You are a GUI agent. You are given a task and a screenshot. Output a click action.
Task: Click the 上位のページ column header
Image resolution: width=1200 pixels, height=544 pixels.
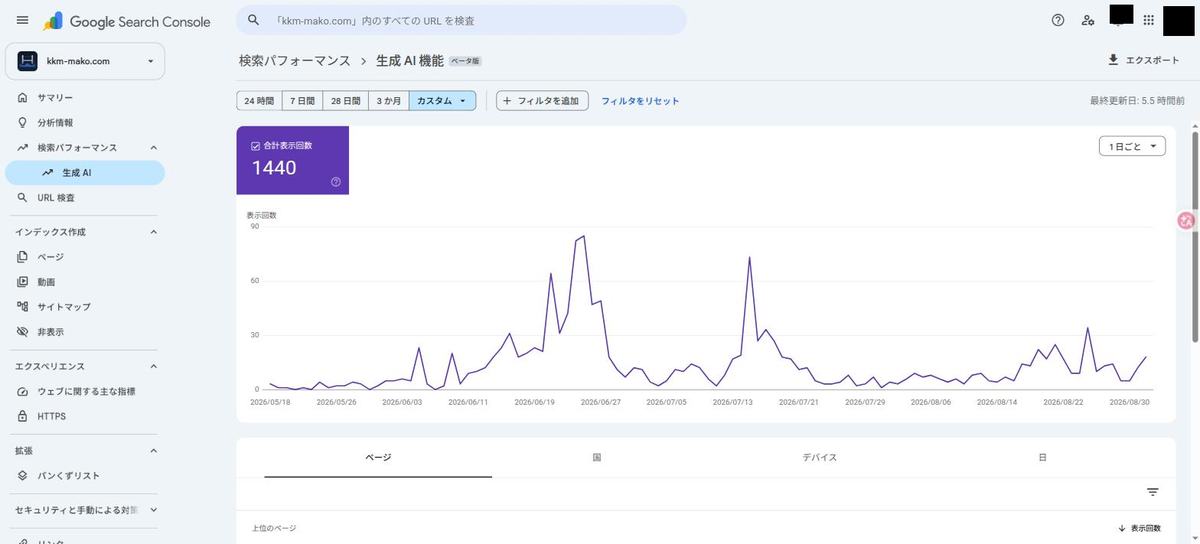tap(273, 528)
